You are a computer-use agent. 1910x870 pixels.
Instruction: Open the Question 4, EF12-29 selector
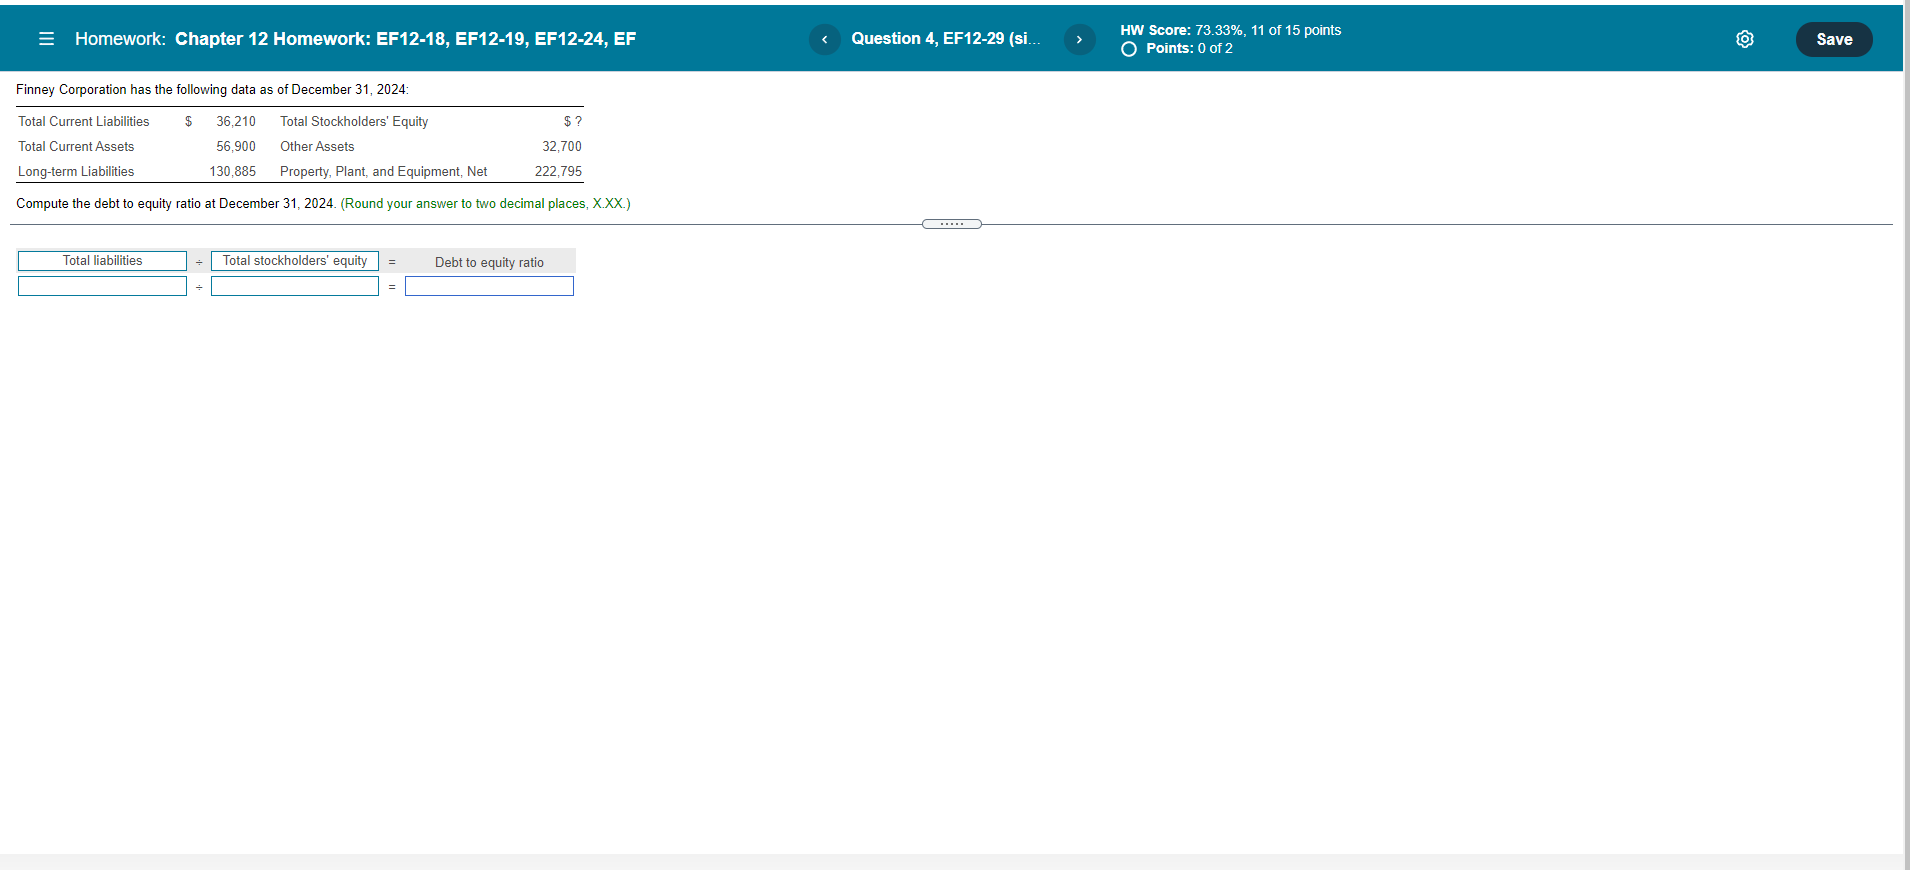click(945, 38)
